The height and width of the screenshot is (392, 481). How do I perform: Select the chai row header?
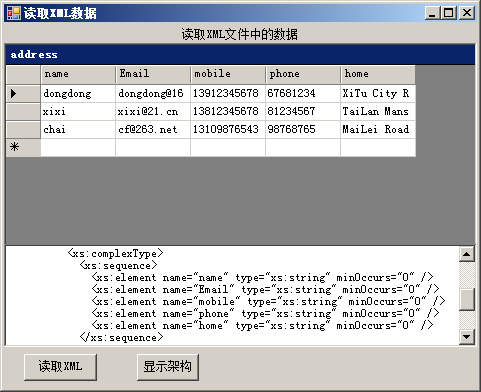click(23, 129)
